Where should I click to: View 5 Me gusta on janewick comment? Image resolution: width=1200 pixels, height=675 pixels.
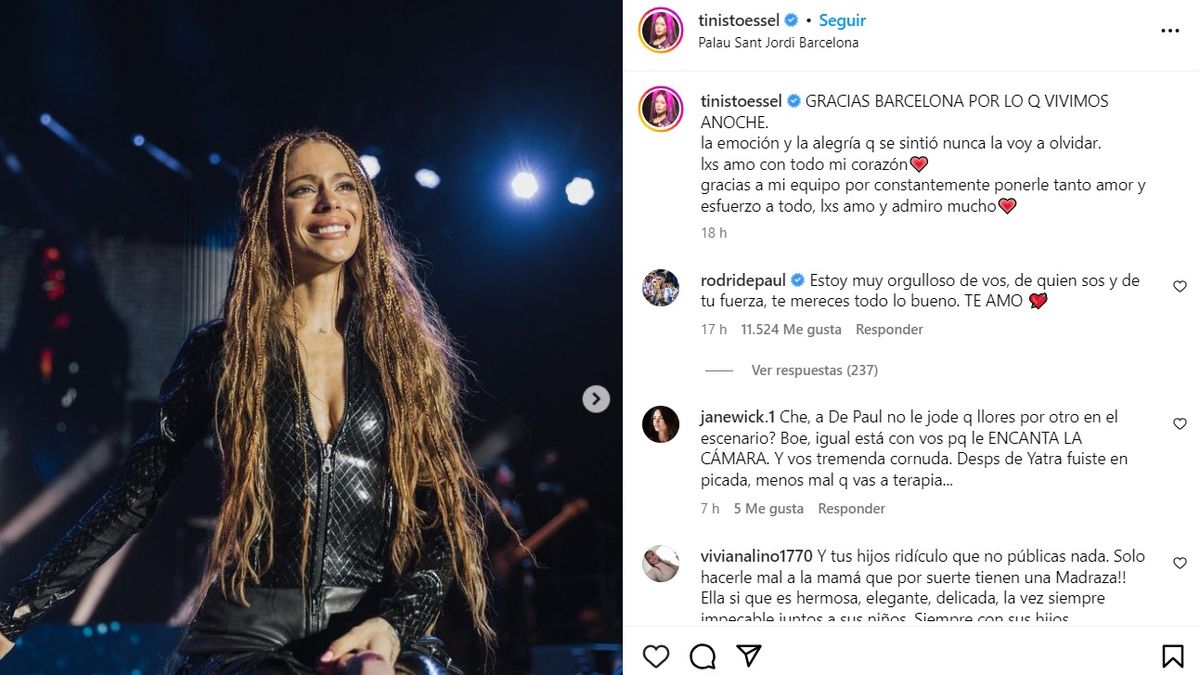coord(768,508)
